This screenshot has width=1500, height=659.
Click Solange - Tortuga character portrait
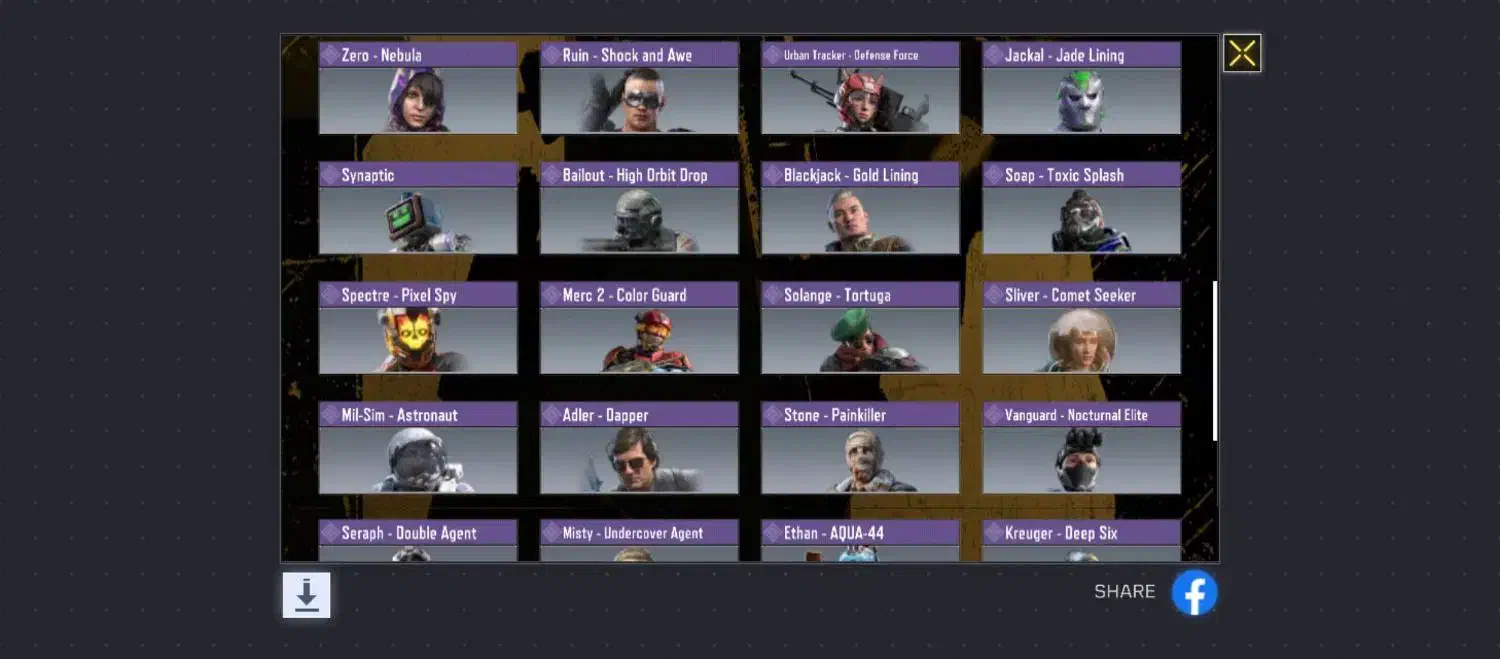(x=860, y=340)
